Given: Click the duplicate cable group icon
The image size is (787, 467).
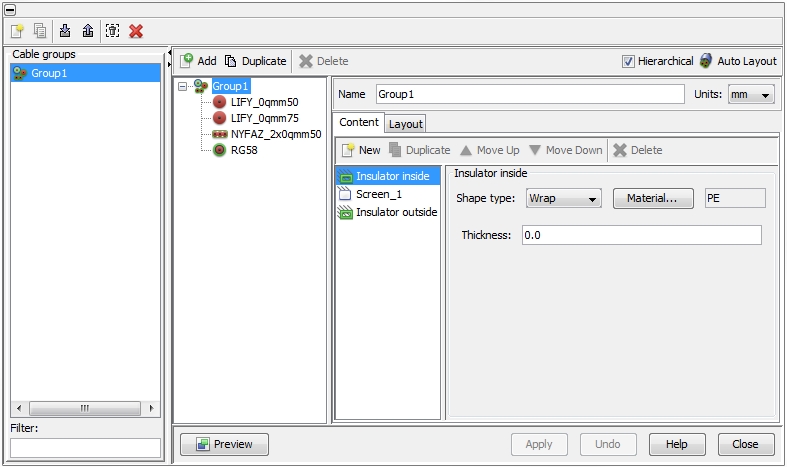Looking at the screenshot, I should (40, 31).
